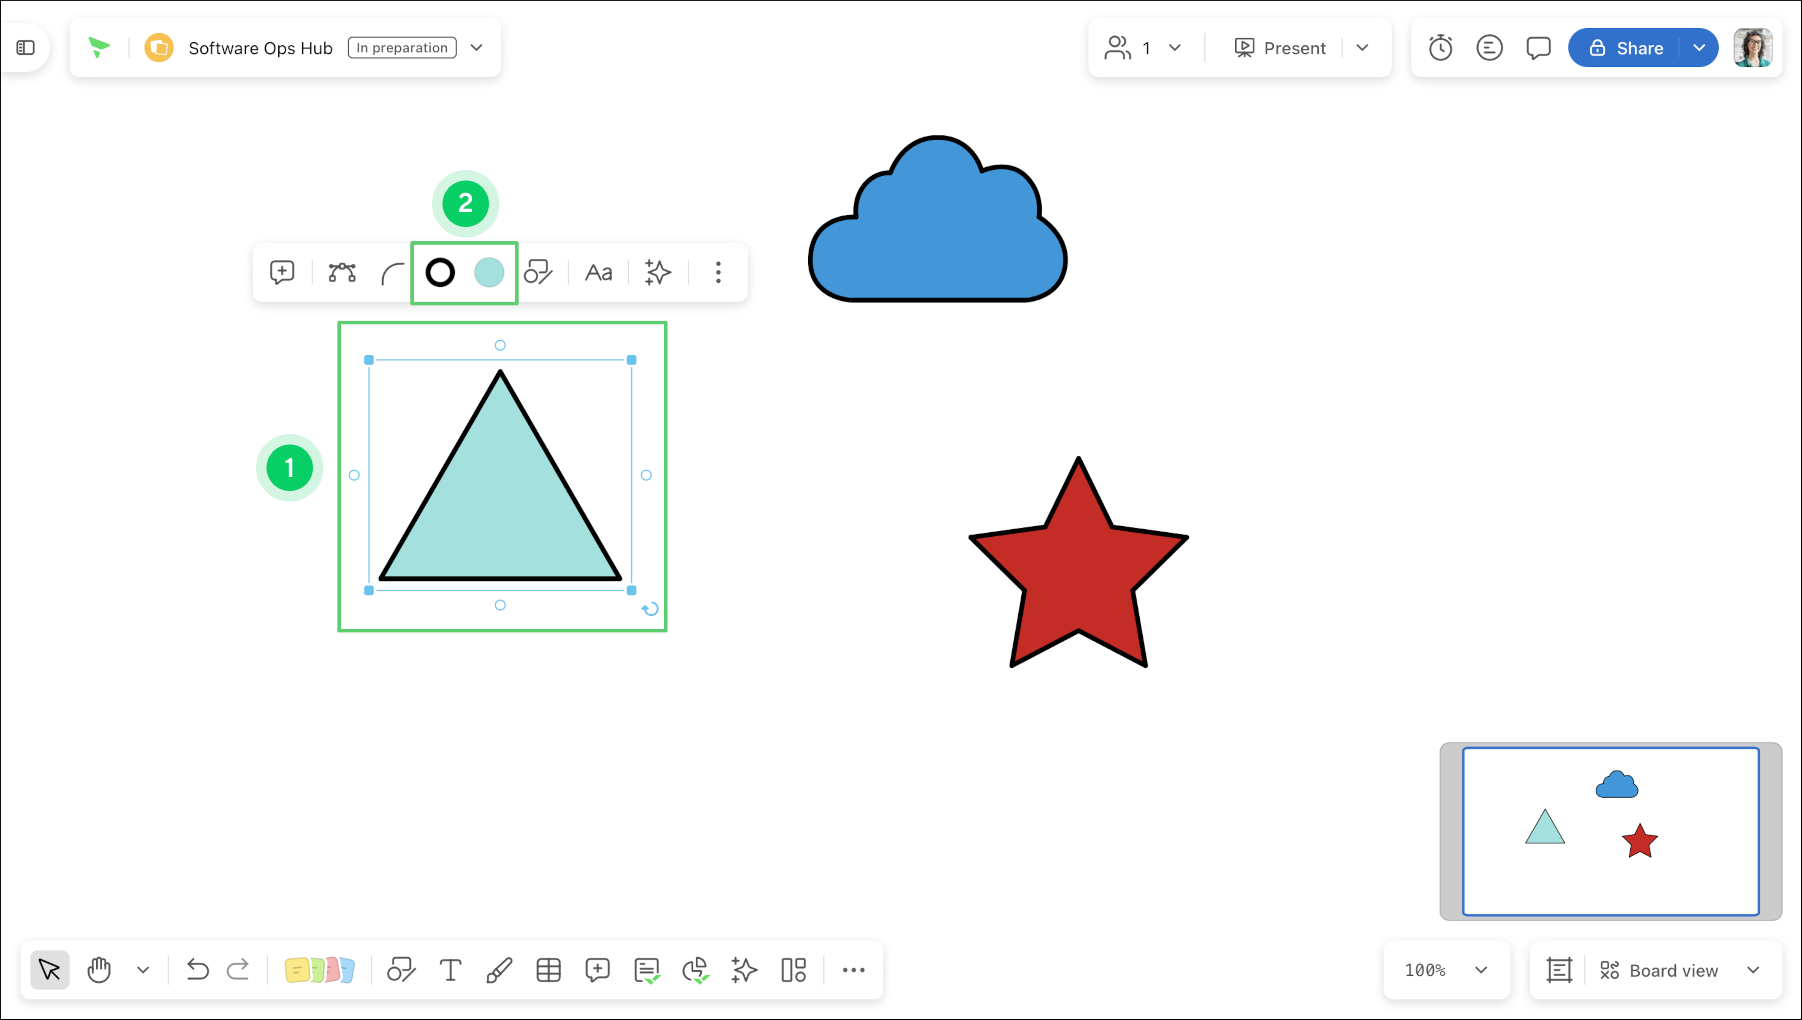This screenshot has width=1802, height=1020.
Task: Click the In preparation status badge
Action: tap(402, 48)
